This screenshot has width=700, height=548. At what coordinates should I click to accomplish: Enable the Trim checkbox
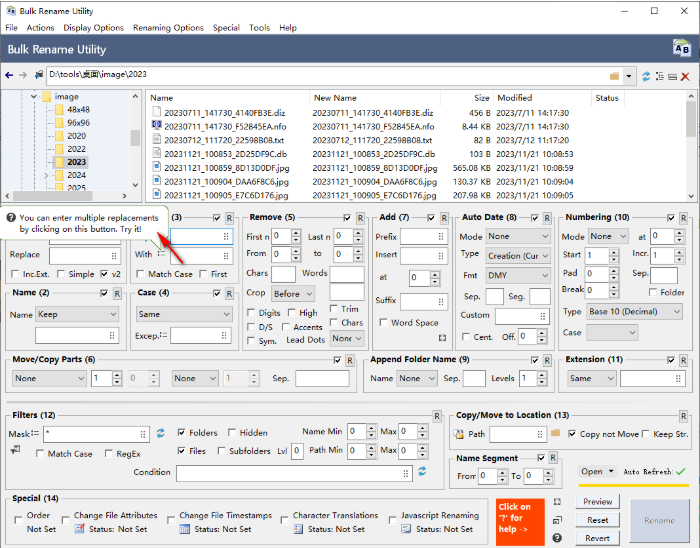point(333,308)
